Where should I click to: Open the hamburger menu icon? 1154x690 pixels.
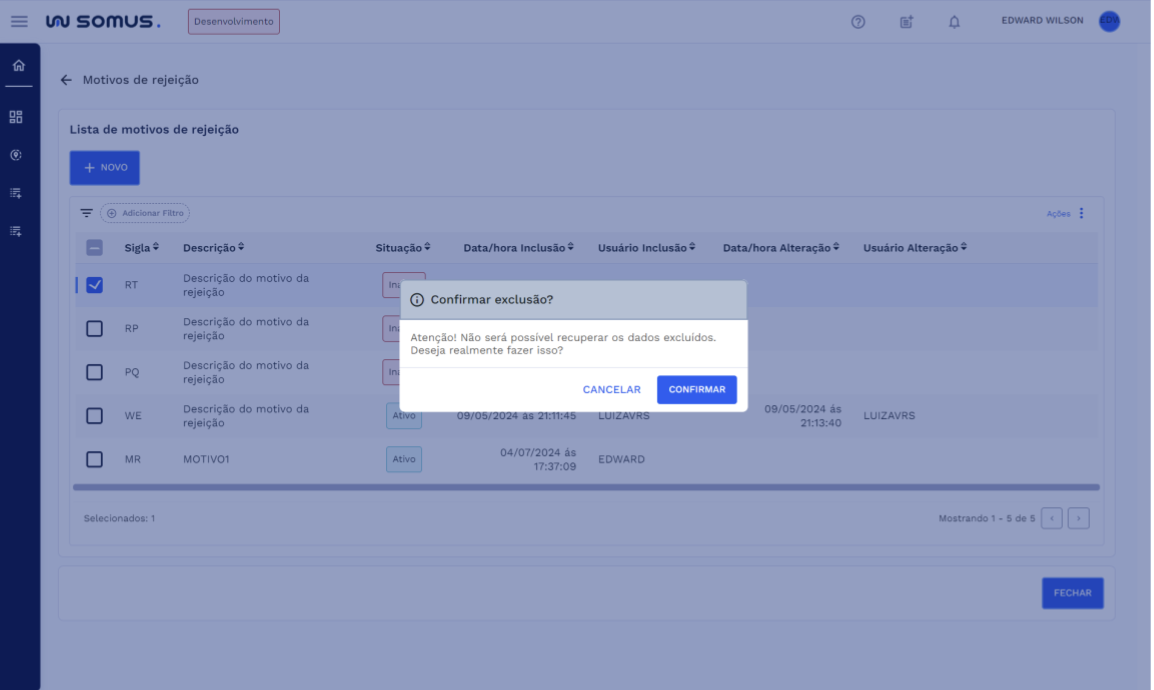coord(19,21)
